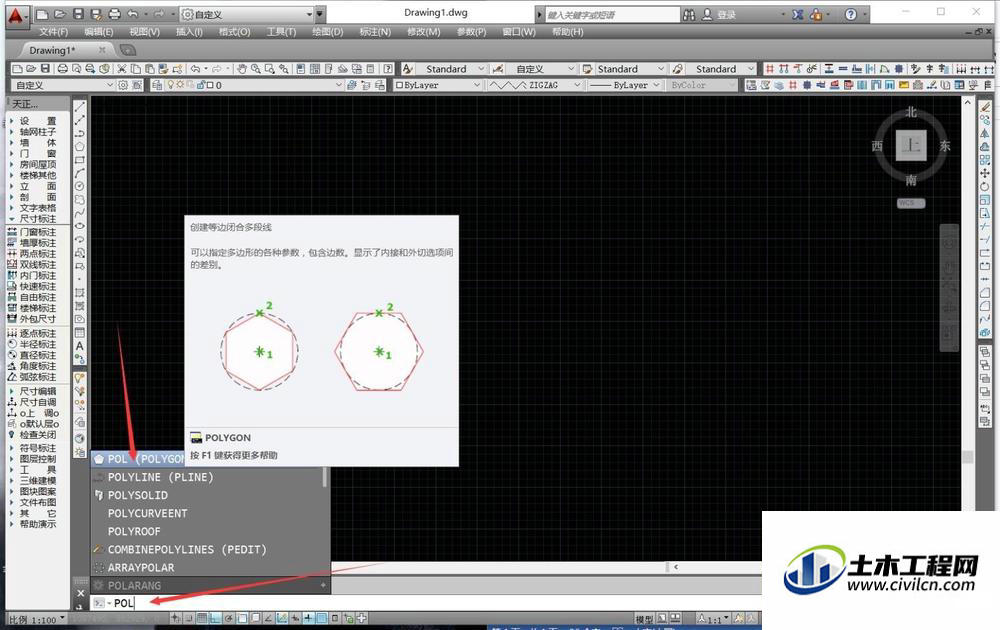Click the Help question mark toolbar icon

(x=387, y=69)
